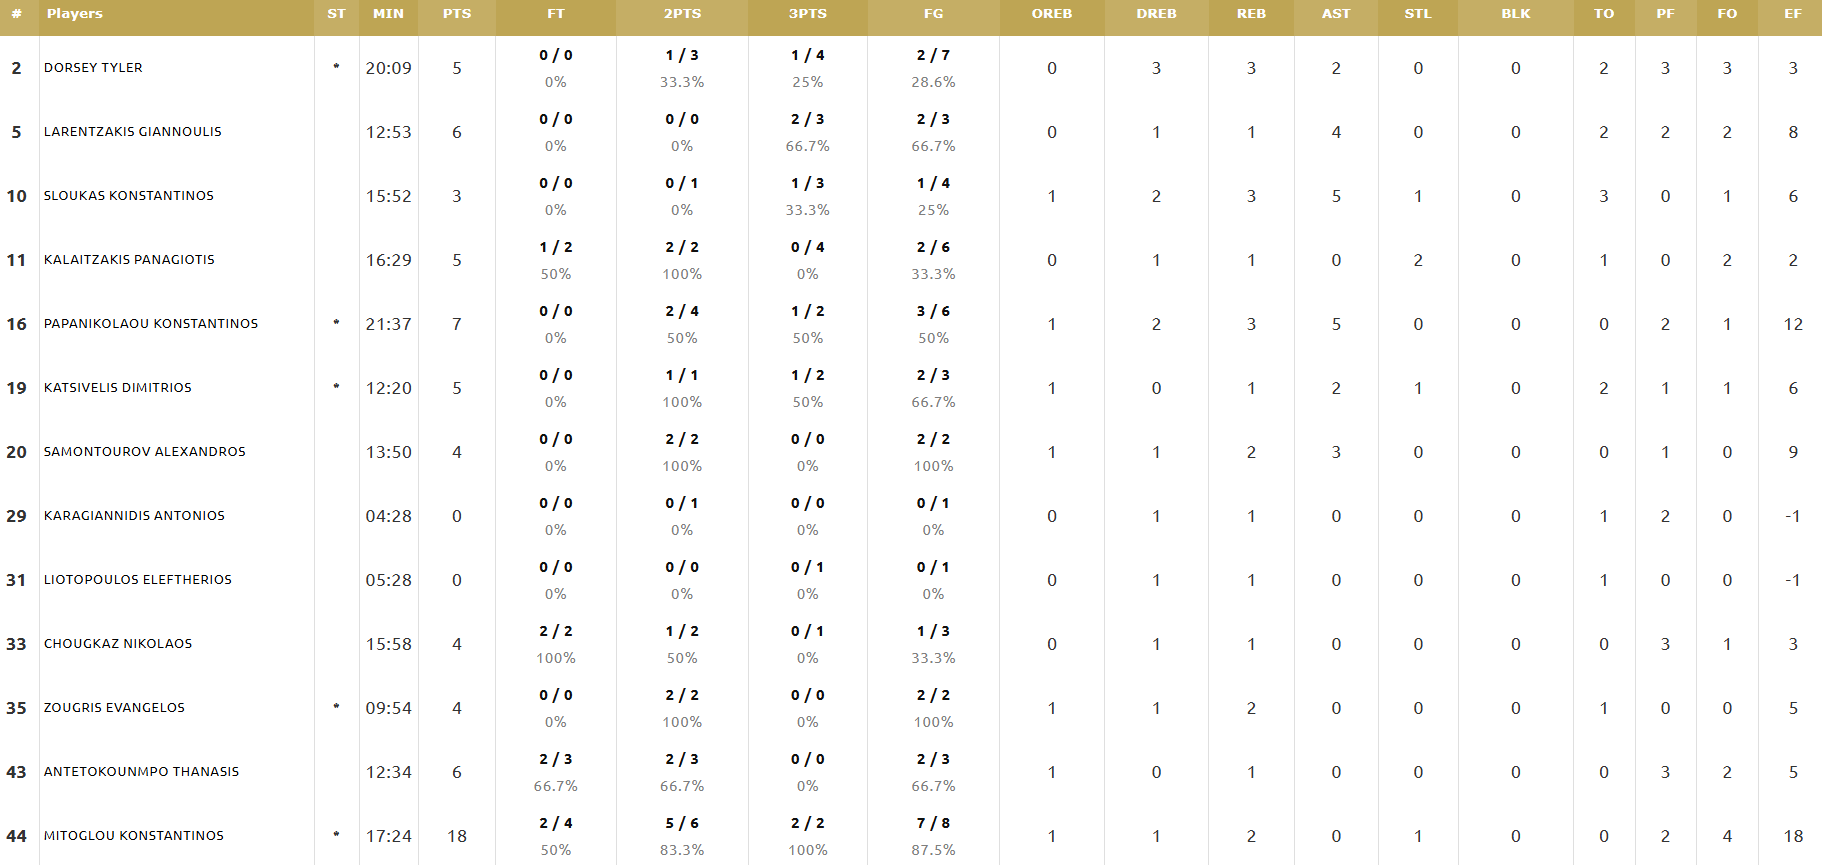Click the BLK column header
Image resolution: width=1822 pixels, height=865 pixels.
coord(1516,14)
